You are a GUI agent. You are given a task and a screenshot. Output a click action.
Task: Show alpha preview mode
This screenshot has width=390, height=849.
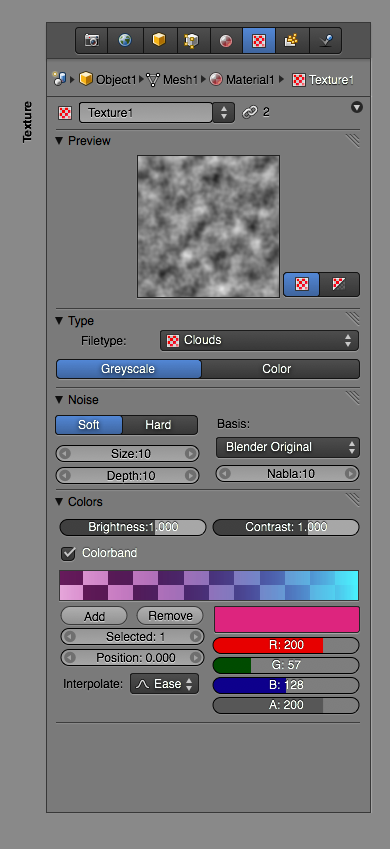(340, 284)
